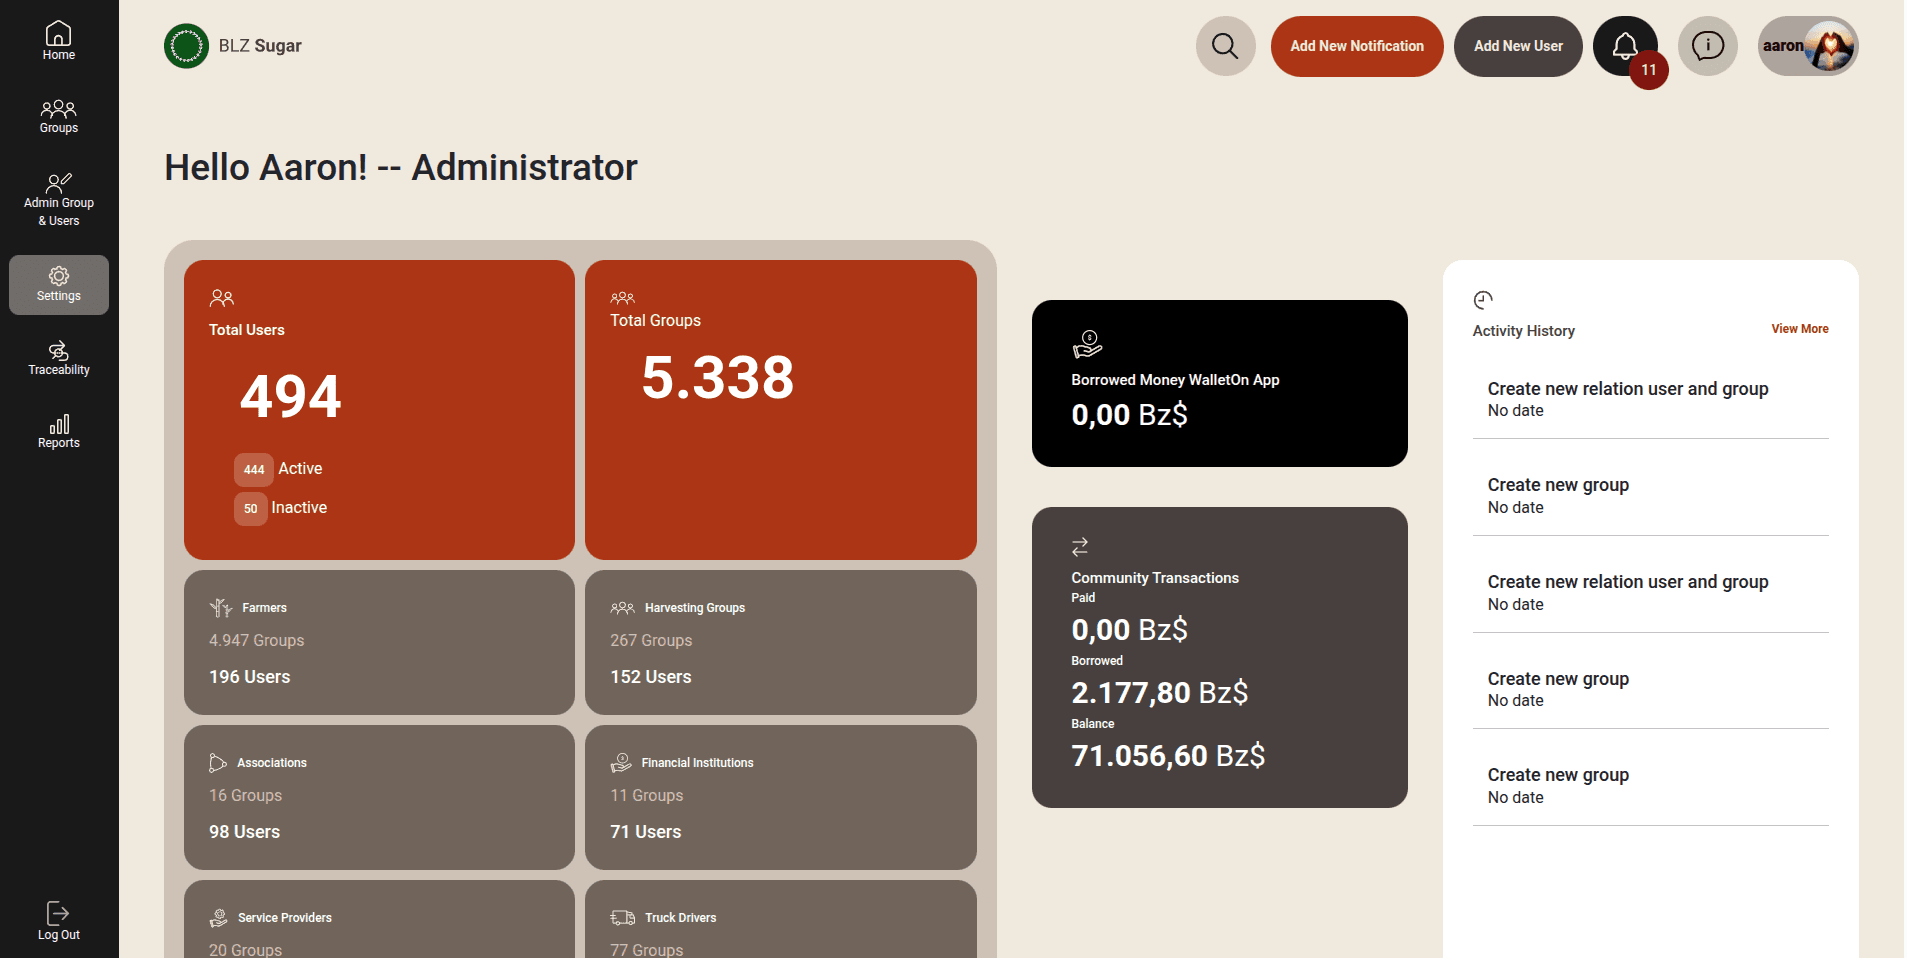Click '16 Groups' in Associations card

pos(246,796)
